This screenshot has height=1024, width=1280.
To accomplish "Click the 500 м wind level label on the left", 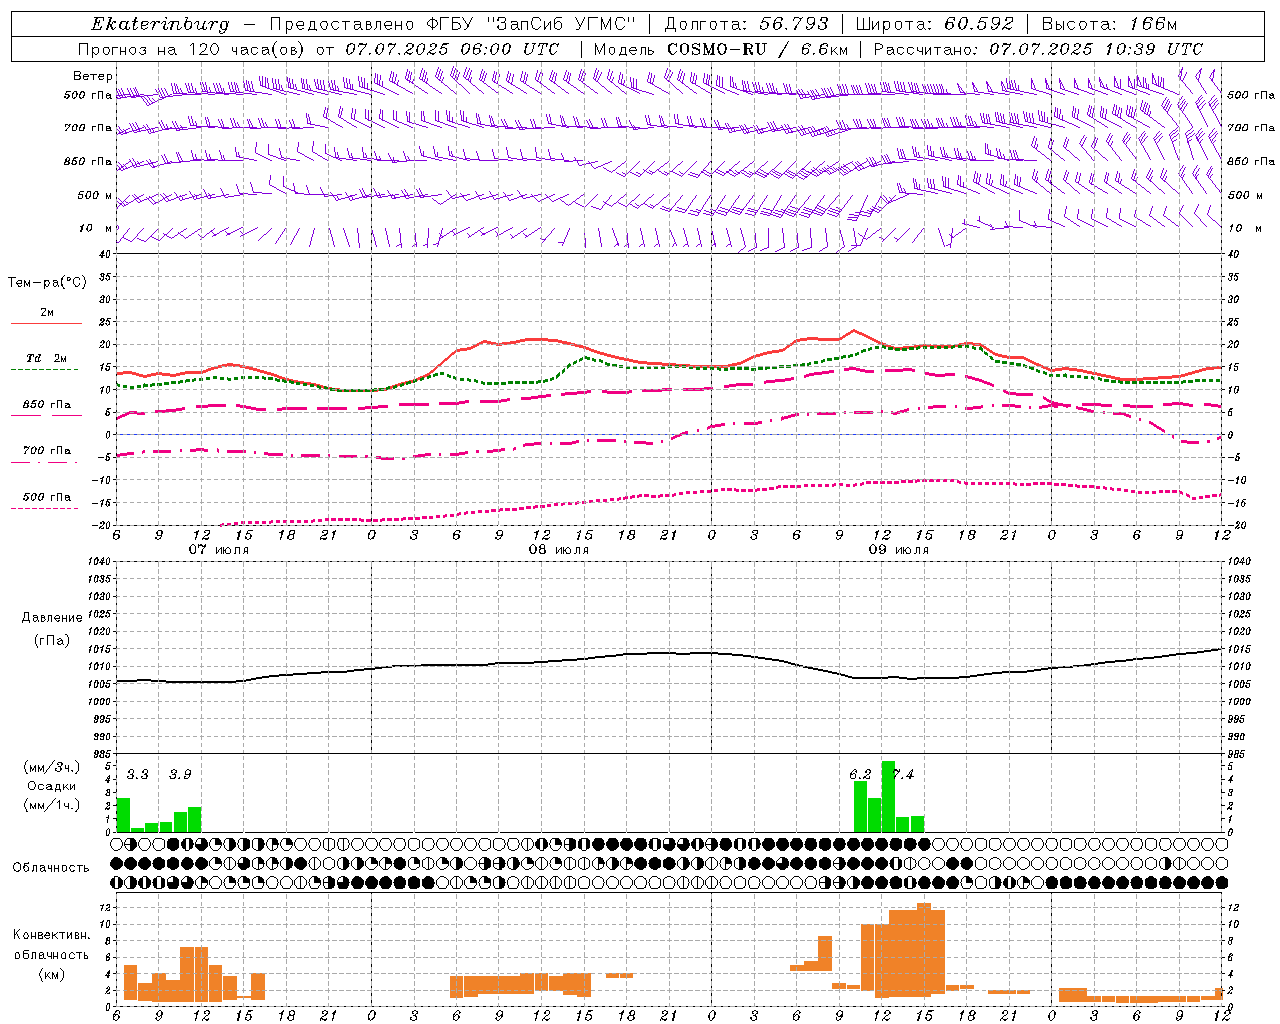I will pos(96,195).
